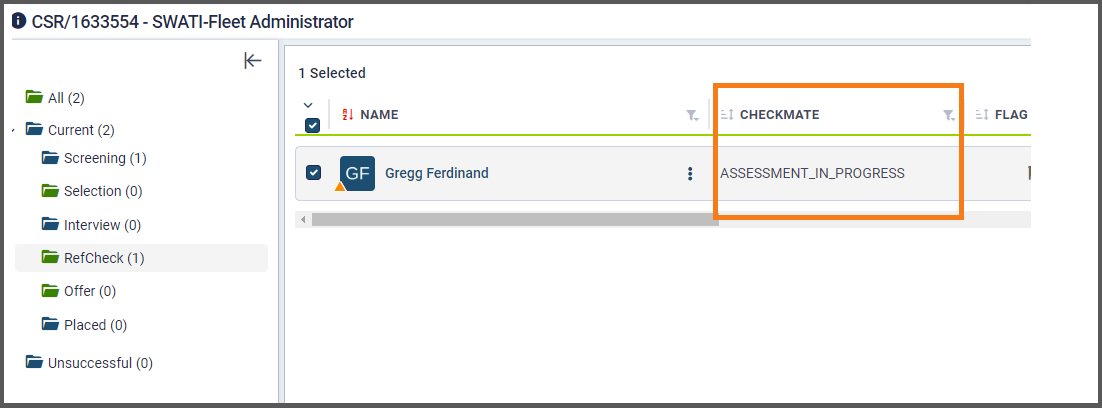1102x408 pixels.
Task: Toggle the select-all checkbox in header
Action: coord(313,125)
